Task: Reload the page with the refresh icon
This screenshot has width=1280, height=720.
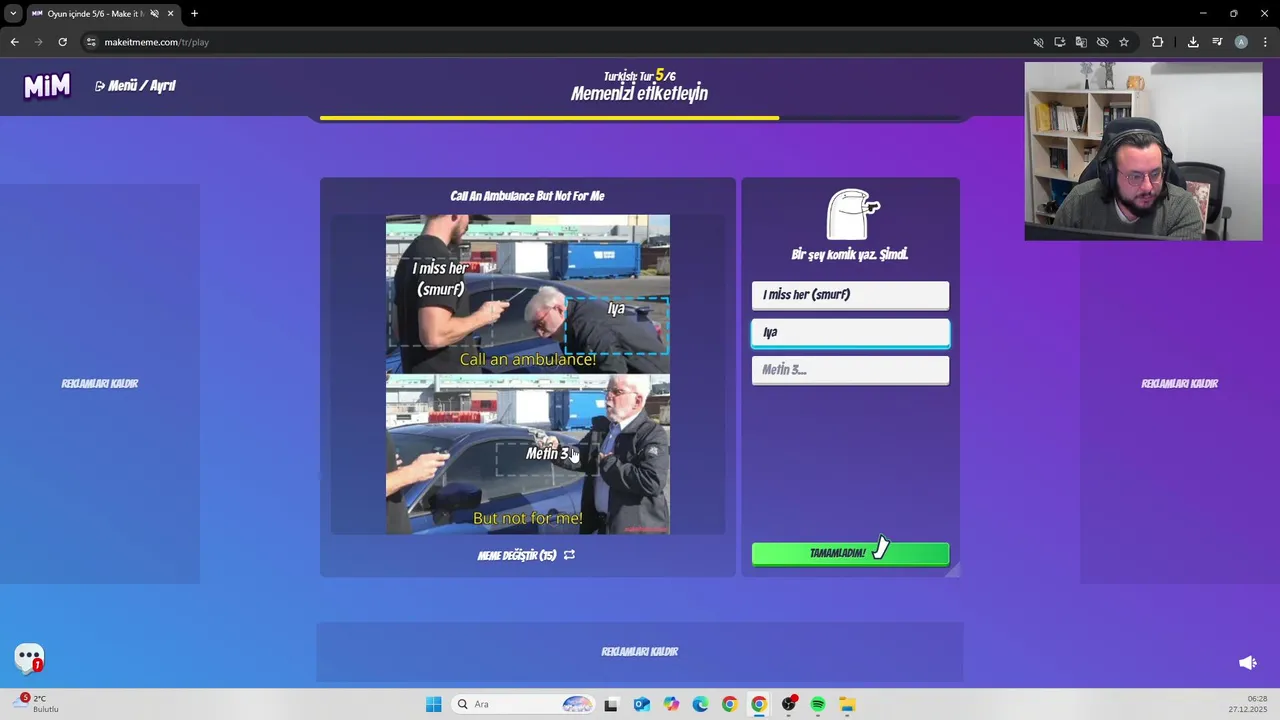Action: (62, 42)
